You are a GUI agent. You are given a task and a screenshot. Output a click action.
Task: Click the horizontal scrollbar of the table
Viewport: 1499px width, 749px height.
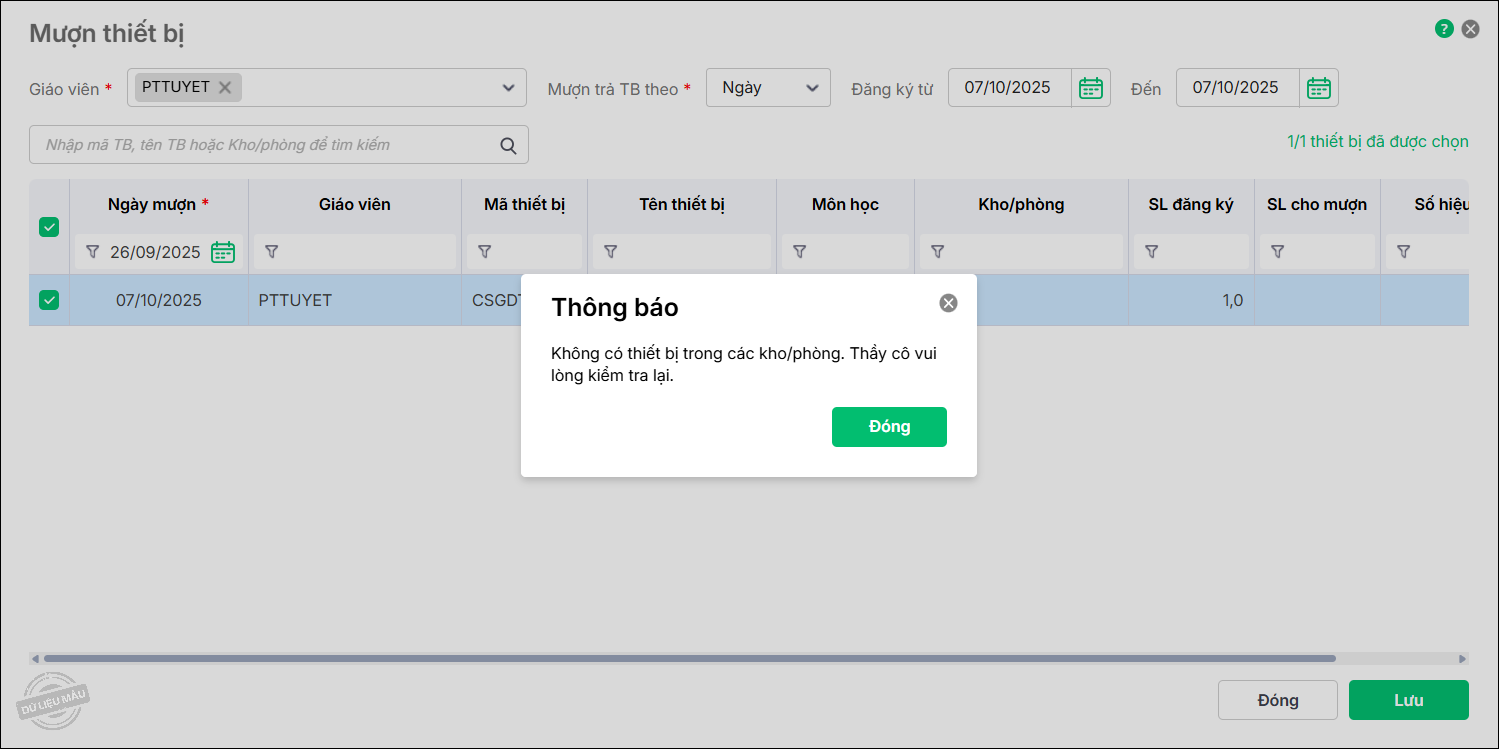click(690, 659)
